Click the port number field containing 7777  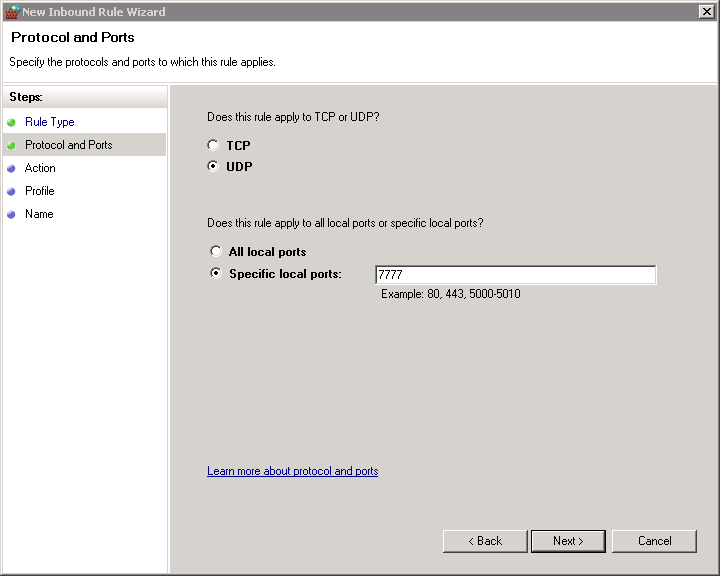click(515, 275)
